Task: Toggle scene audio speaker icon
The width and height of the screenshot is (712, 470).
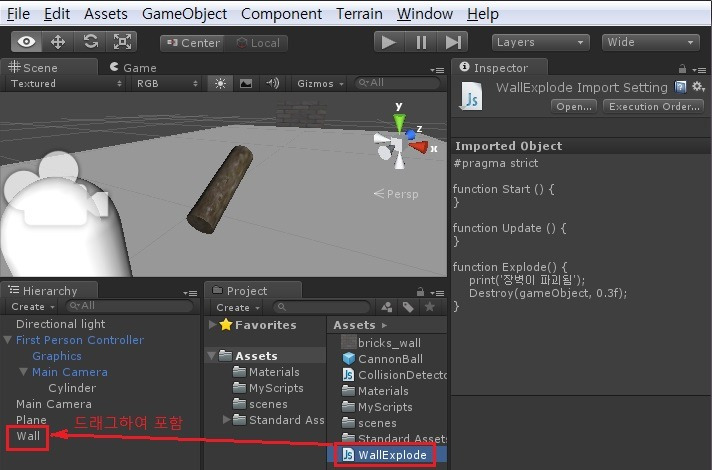Action: (272, 84)
